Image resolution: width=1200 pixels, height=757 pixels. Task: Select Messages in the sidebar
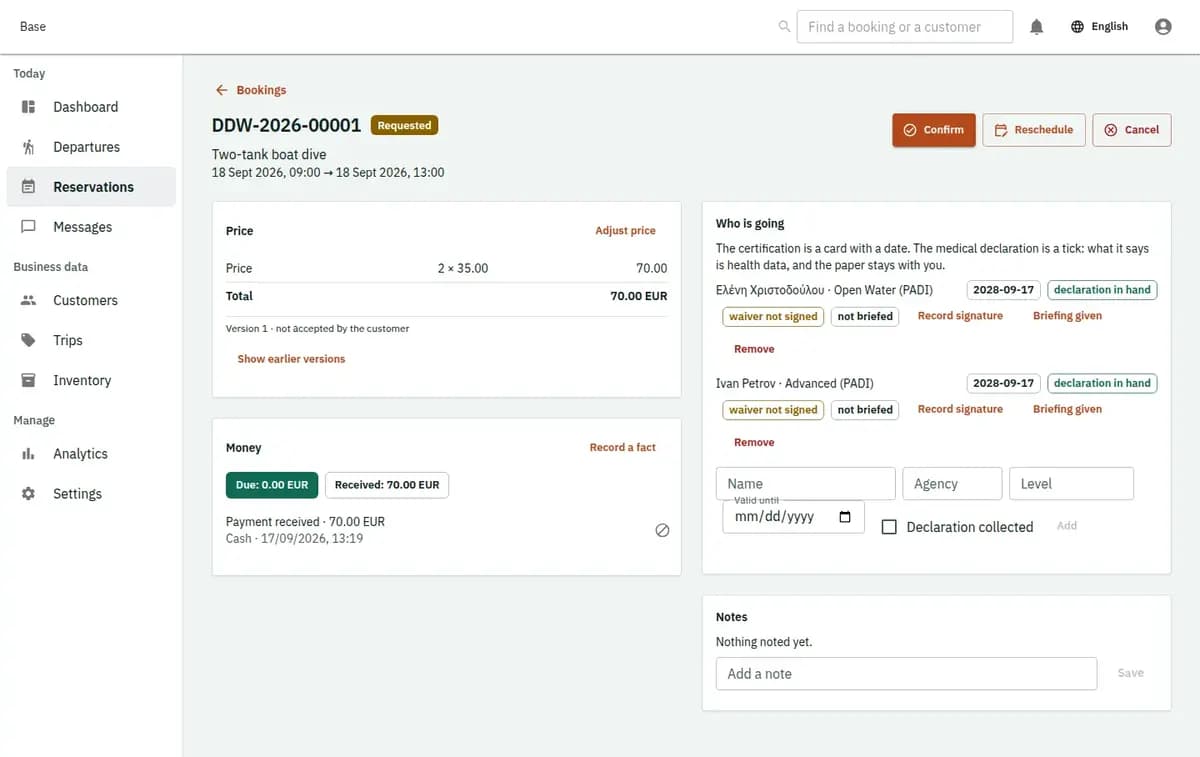91,227
